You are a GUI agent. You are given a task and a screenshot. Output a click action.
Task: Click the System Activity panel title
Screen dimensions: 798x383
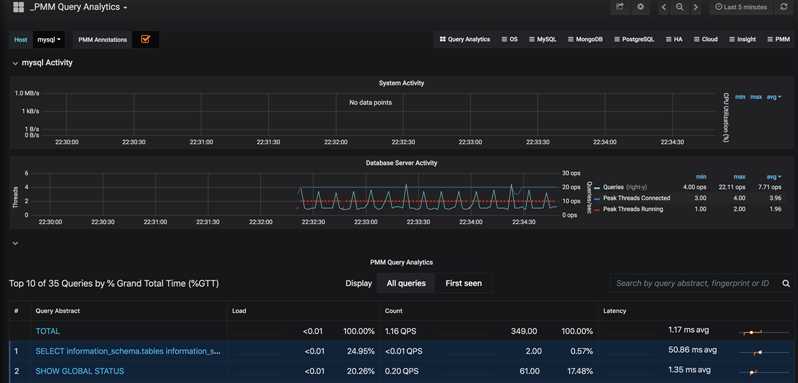[x=401, y=83]
